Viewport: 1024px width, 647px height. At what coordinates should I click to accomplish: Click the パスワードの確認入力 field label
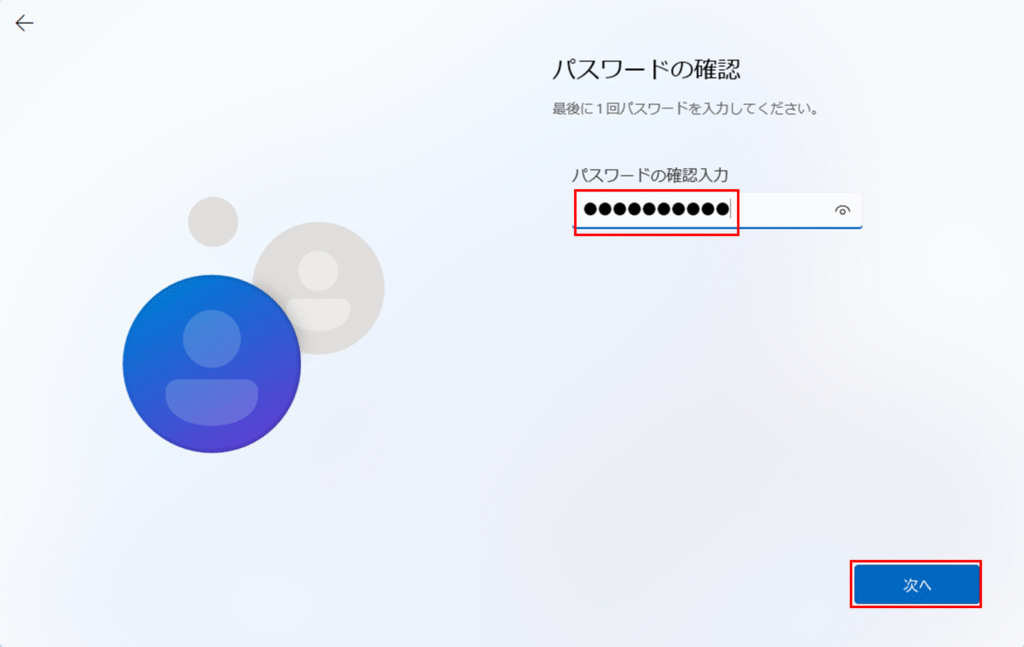[x=650, y=175]
